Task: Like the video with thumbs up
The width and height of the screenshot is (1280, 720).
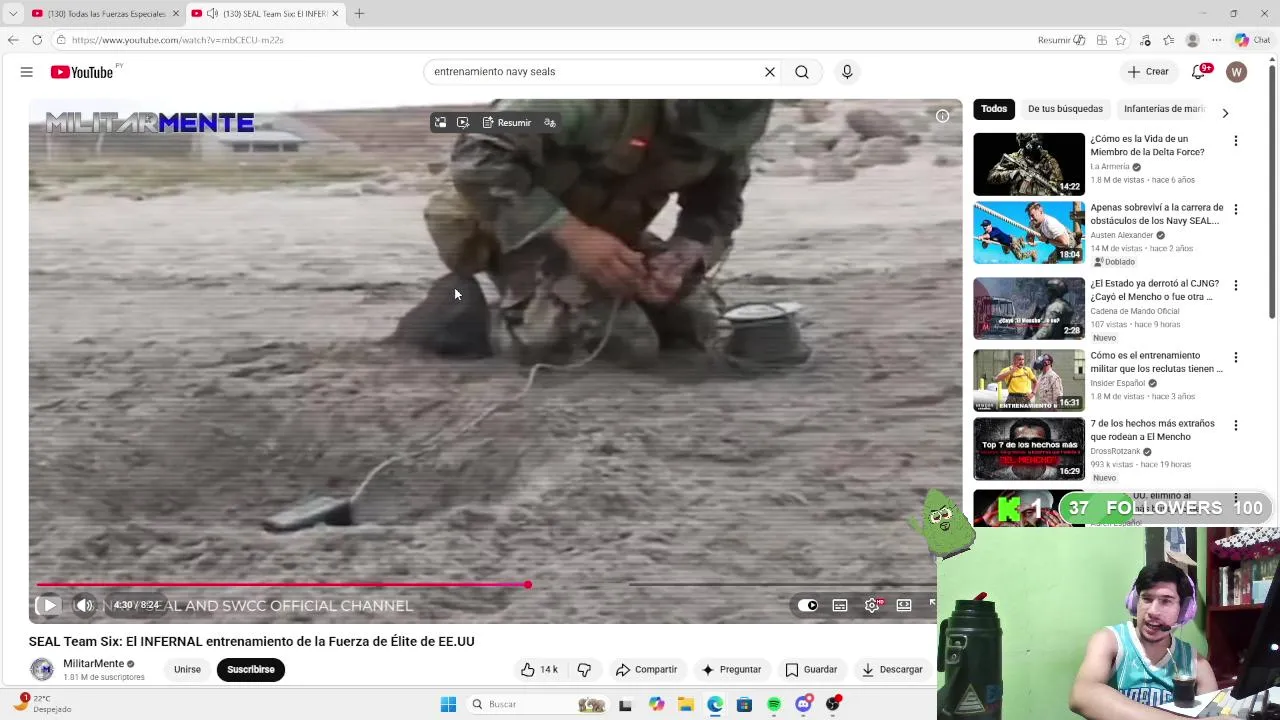Action: click(x=538, y=670)
